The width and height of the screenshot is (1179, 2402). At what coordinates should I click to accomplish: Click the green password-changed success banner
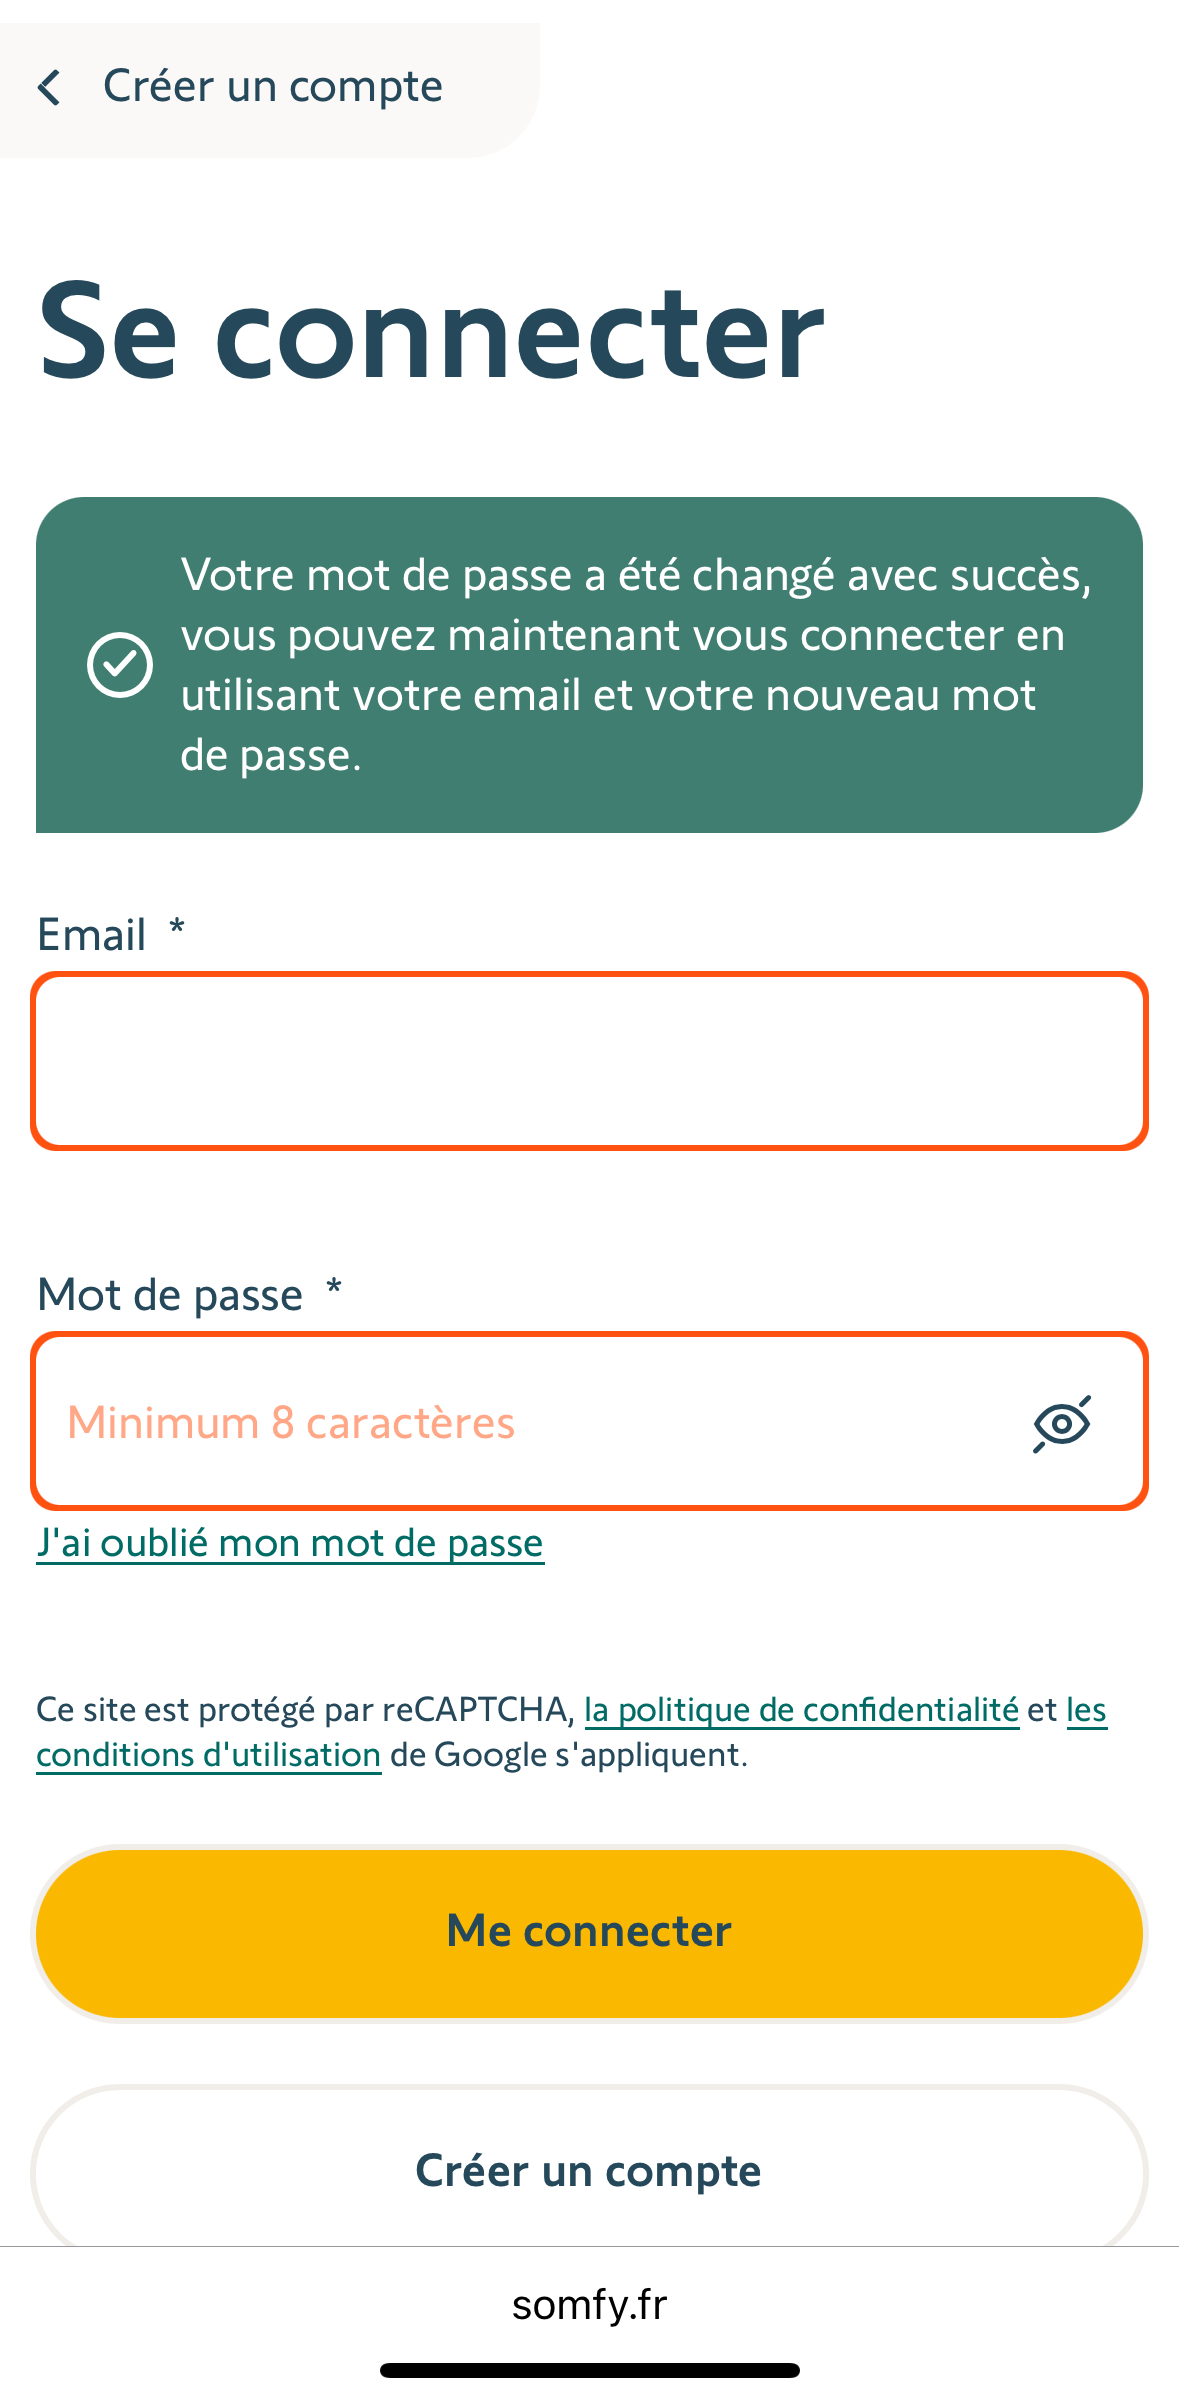click(x=589, y=665)
